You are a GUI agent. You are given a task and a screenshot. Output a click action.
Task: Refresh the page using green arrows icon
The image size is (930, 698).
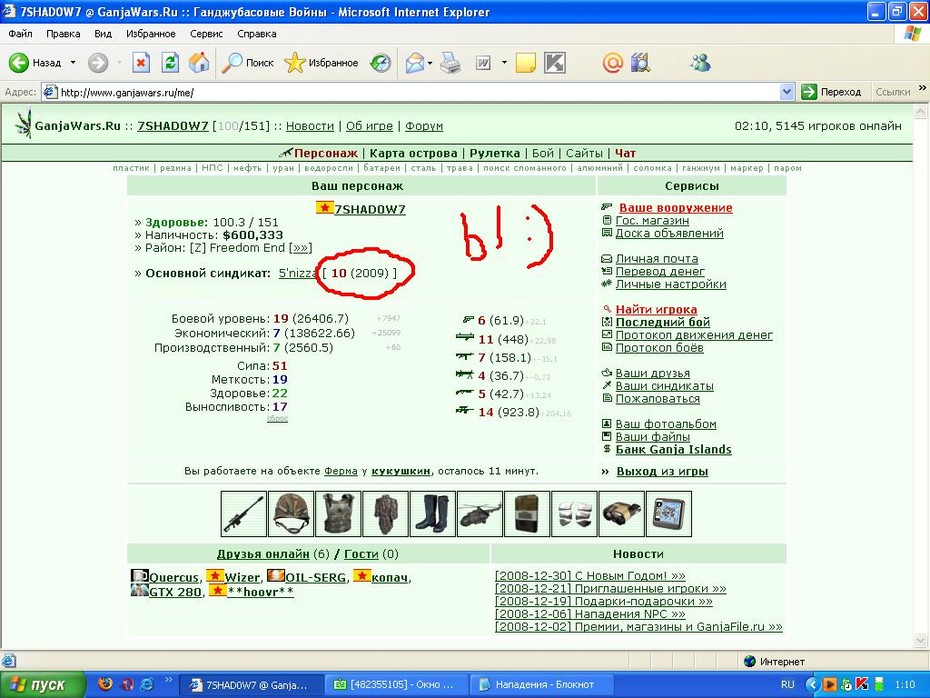click(x=170, y=62)
